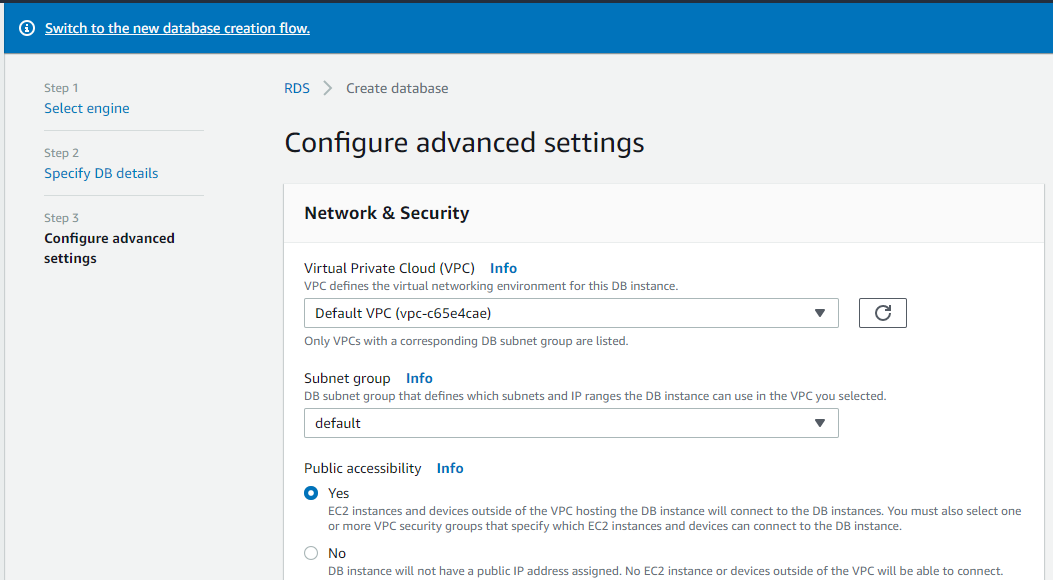Open Step 3 Configure advanced settings
Image resolution: width=1053 pixels, height=580 pixels.
coord(109,248)
